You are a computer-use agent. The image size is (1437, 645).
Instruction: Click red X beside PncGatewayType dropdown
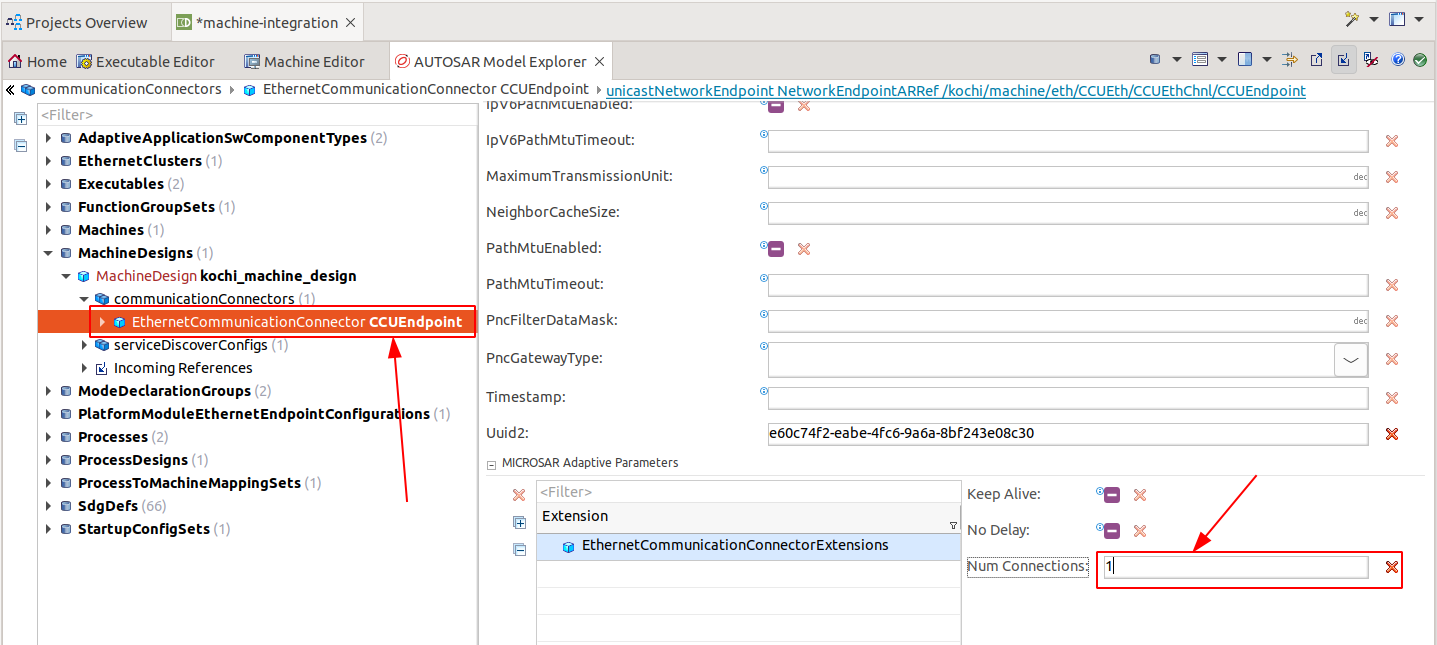click(x=1391, y=359)
